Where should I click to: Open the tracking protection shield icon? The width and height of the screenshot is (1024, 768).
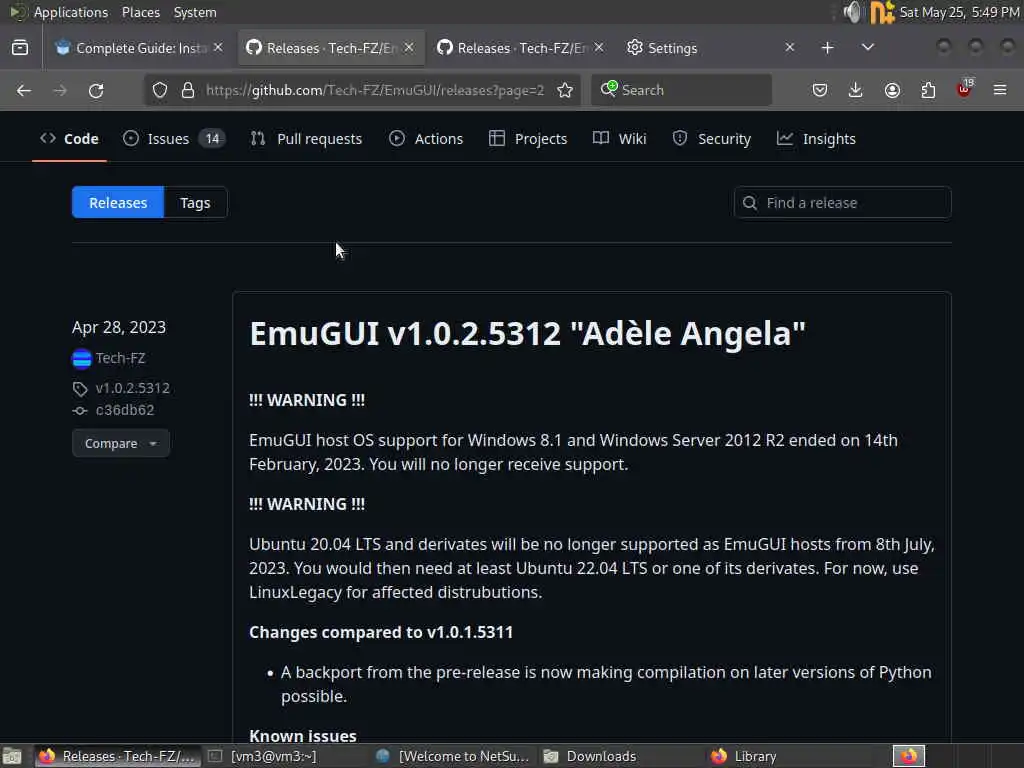click(160, 90)
